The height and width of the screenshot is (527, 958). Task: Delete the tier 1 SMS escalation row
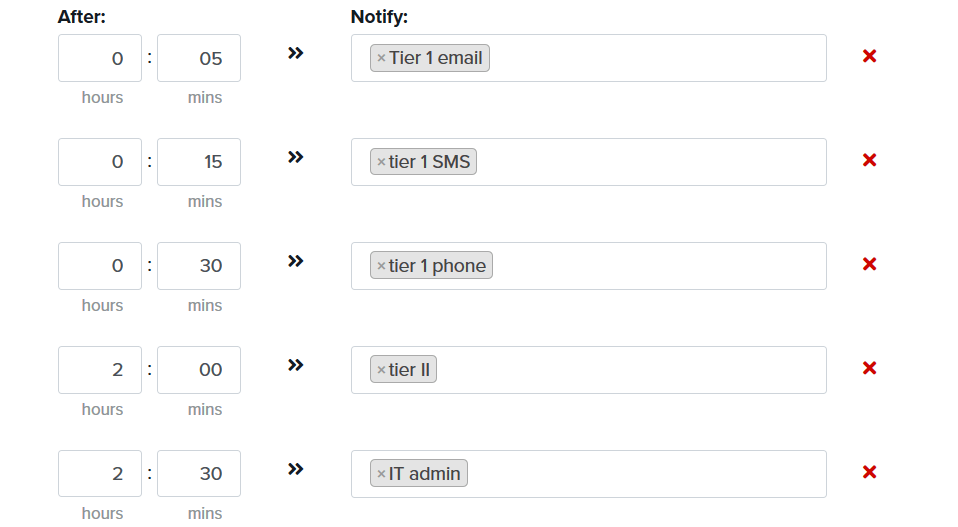[x=869, y=160]
